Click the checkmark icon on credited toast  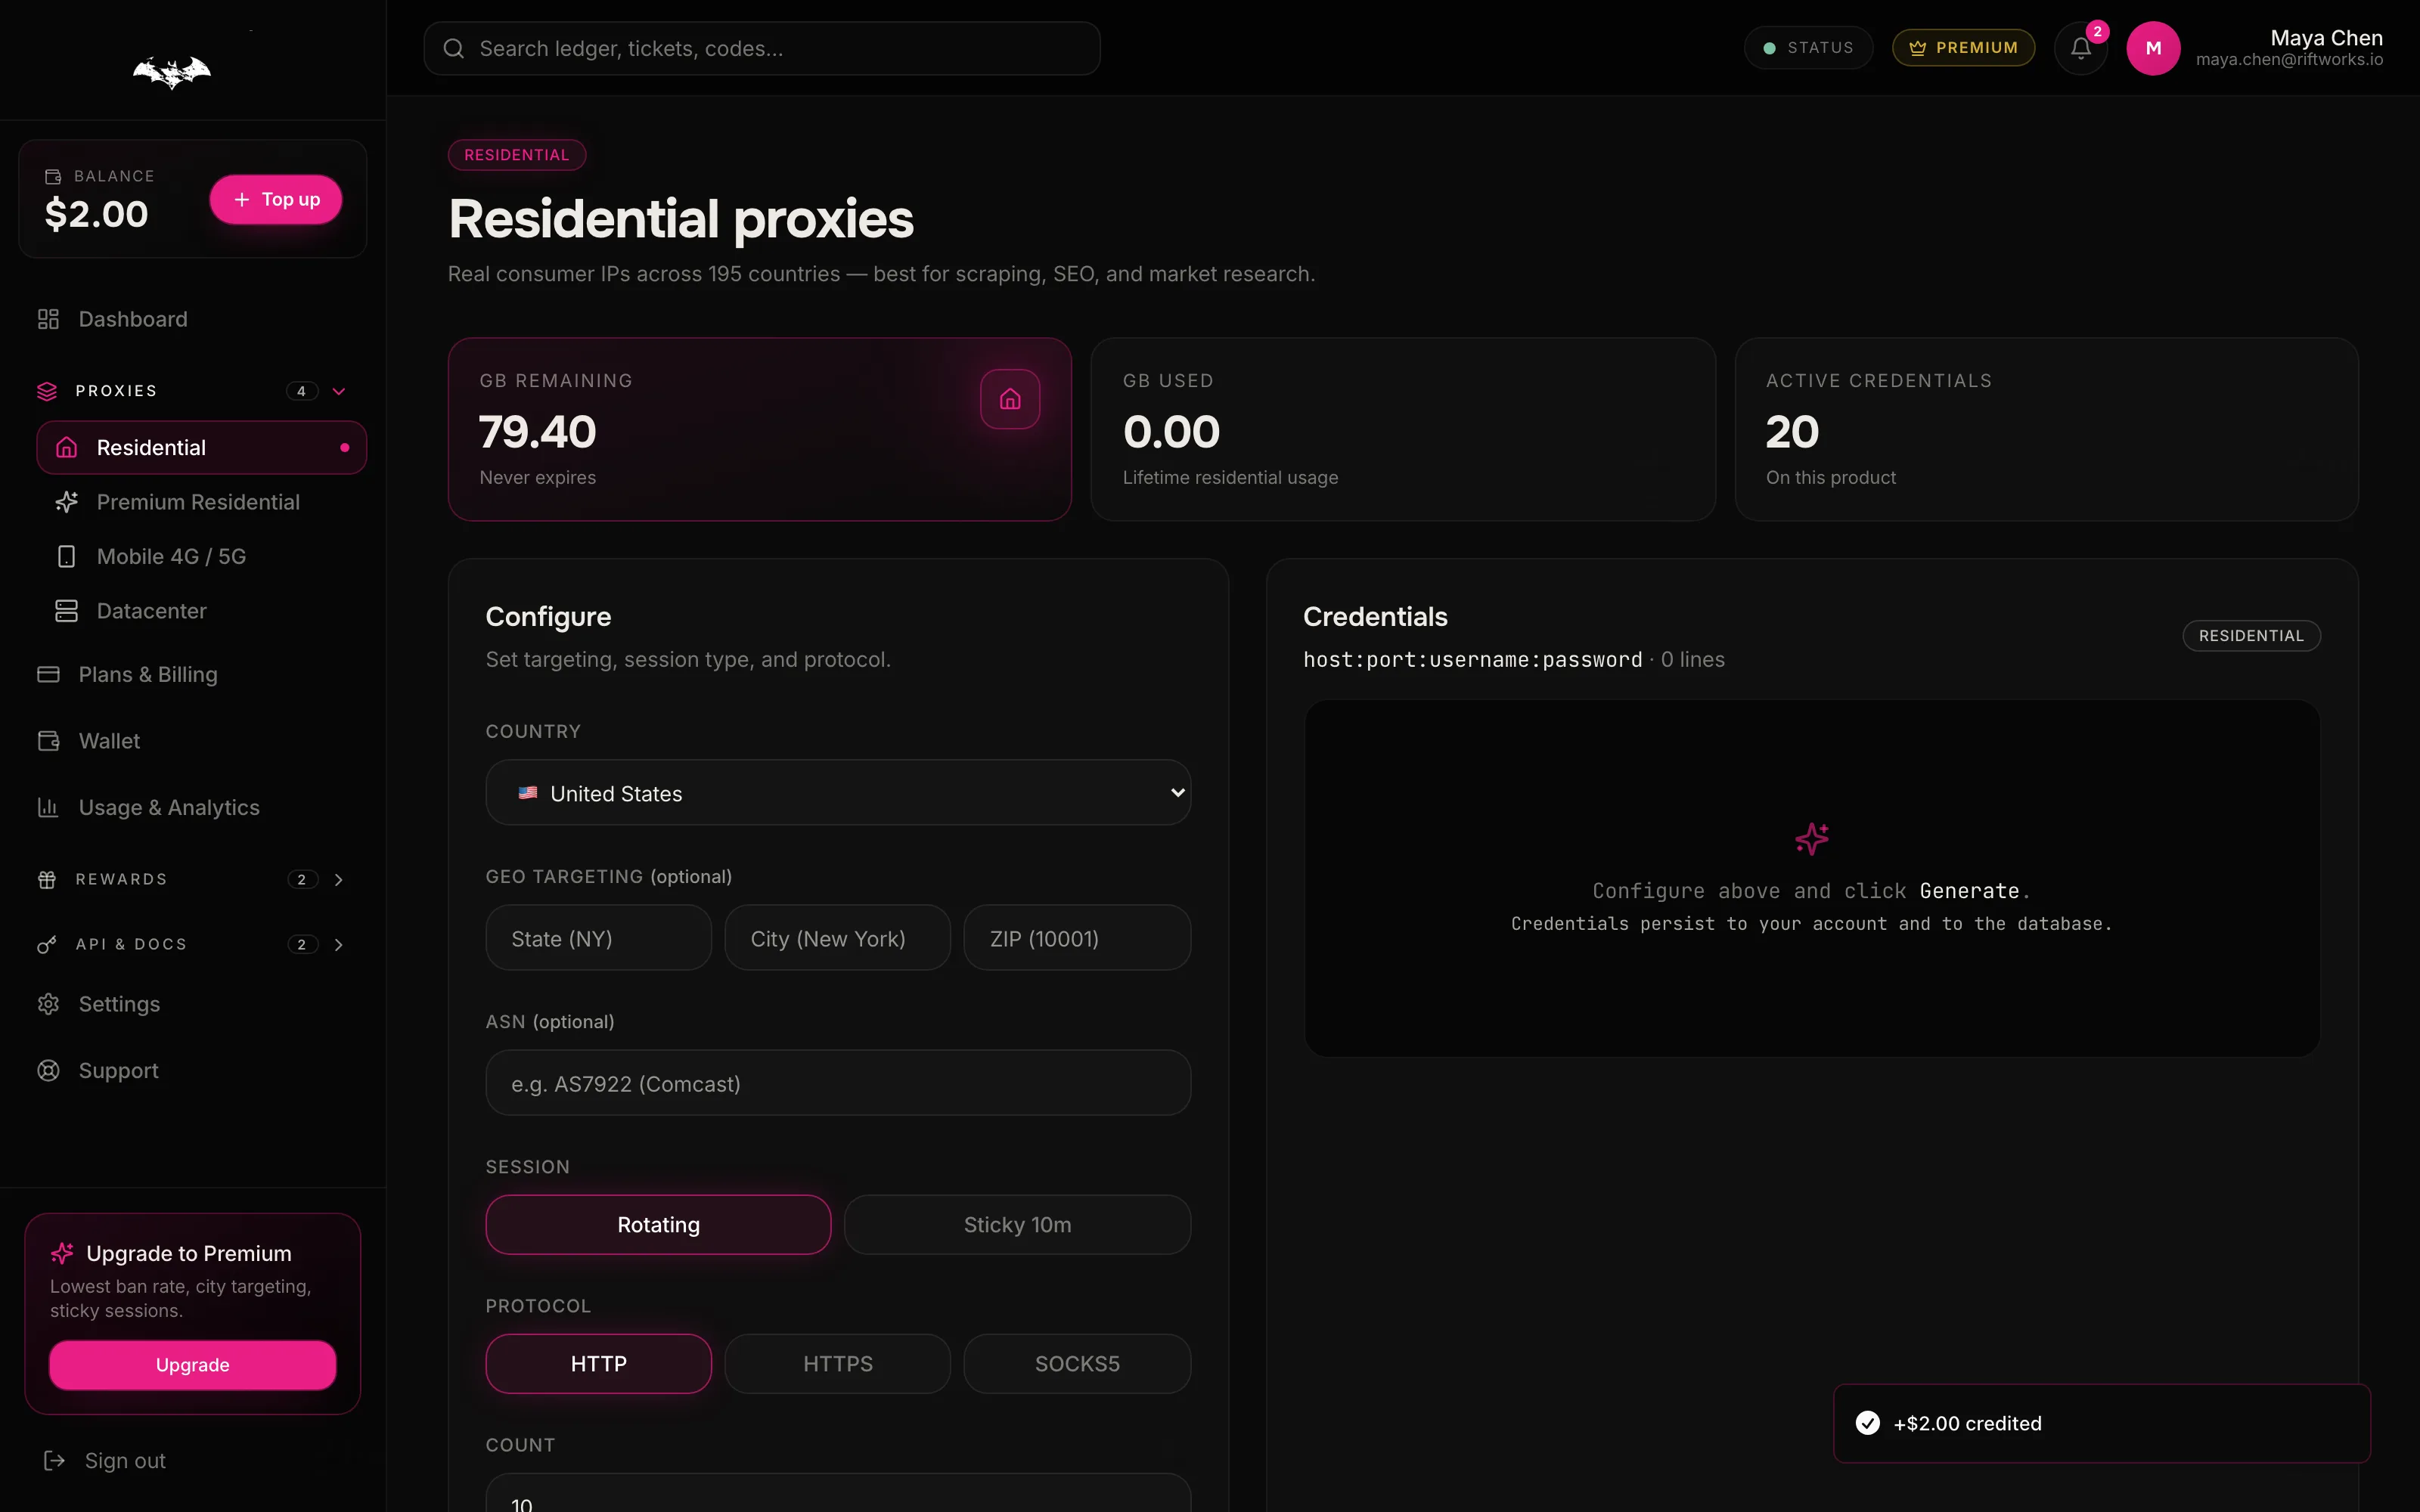pyautogui.click(x=1867, y=1423)
